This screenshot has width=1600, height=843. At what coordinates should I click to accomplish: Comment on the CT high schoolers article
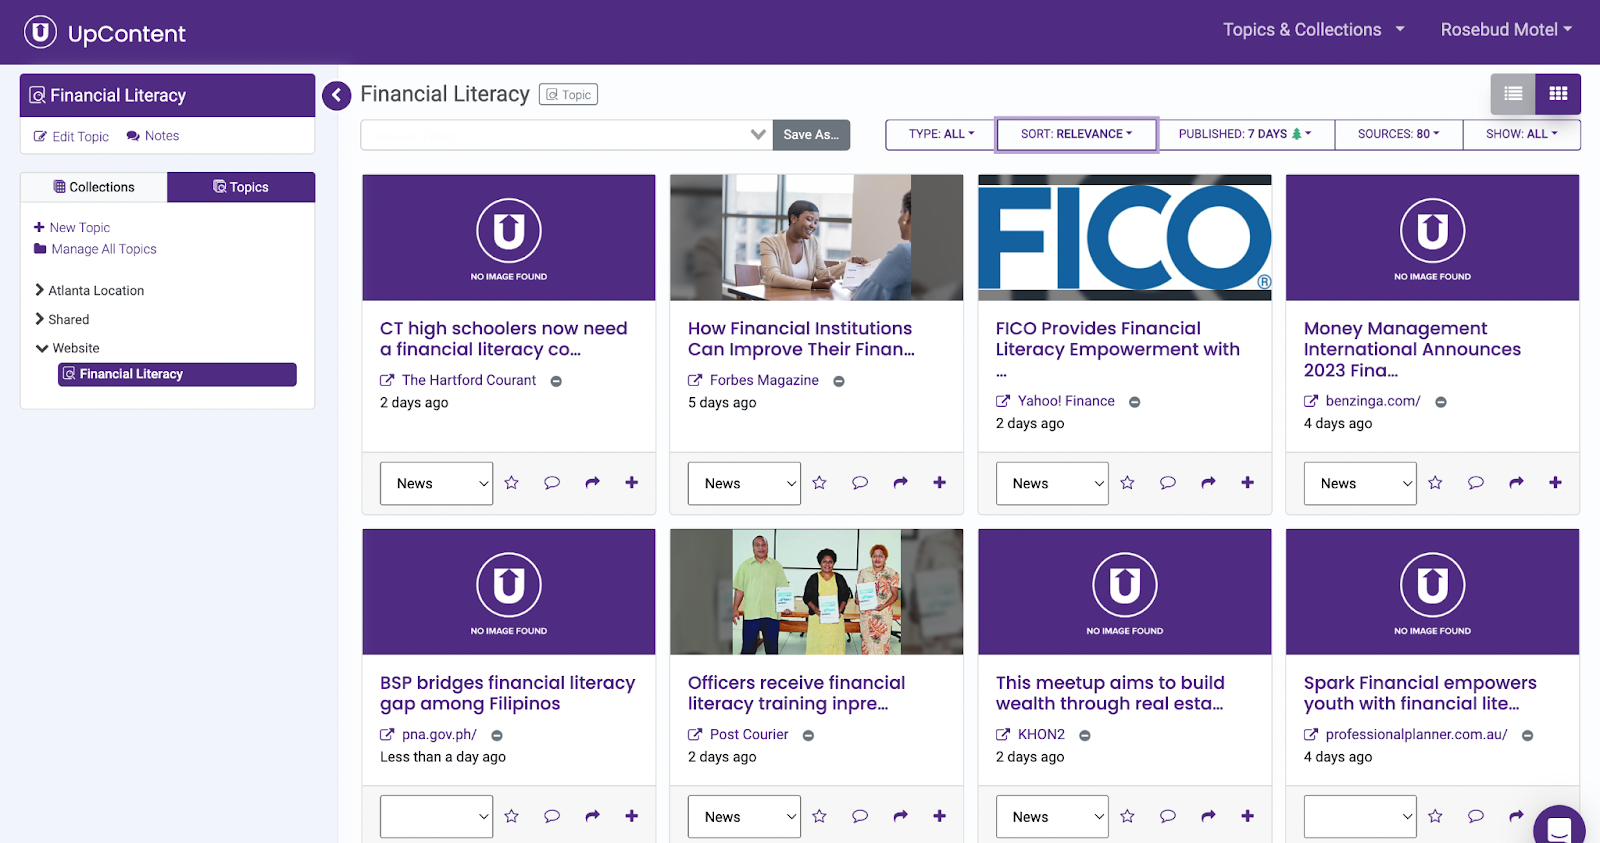click(x=552, y=483)
